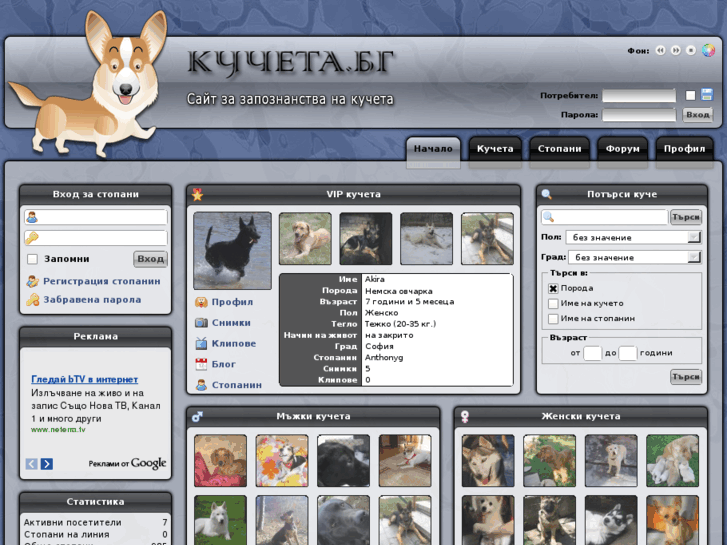Open the chihuahua female dog thumbnail
Viewport: 727px width, 545px height.
coord(673,520)
